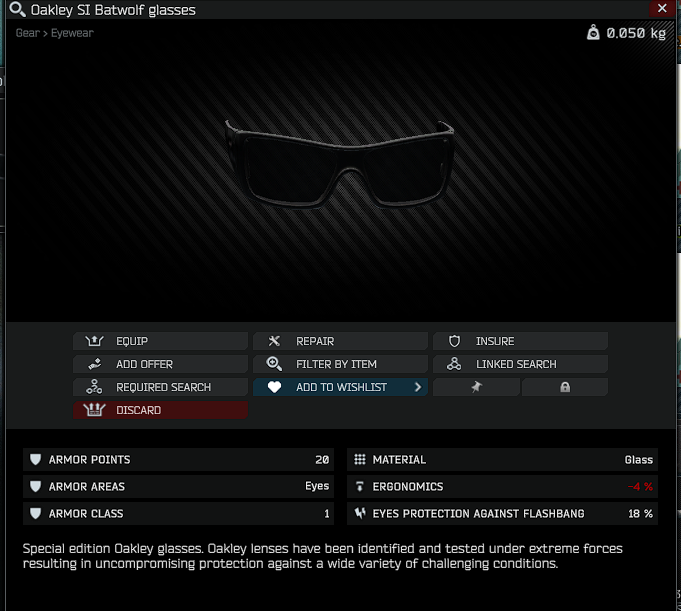Click the Gear breadcrumb link
Image resolution: width=681 pixels, height=611 pixels.
click(x=28, y=33)
